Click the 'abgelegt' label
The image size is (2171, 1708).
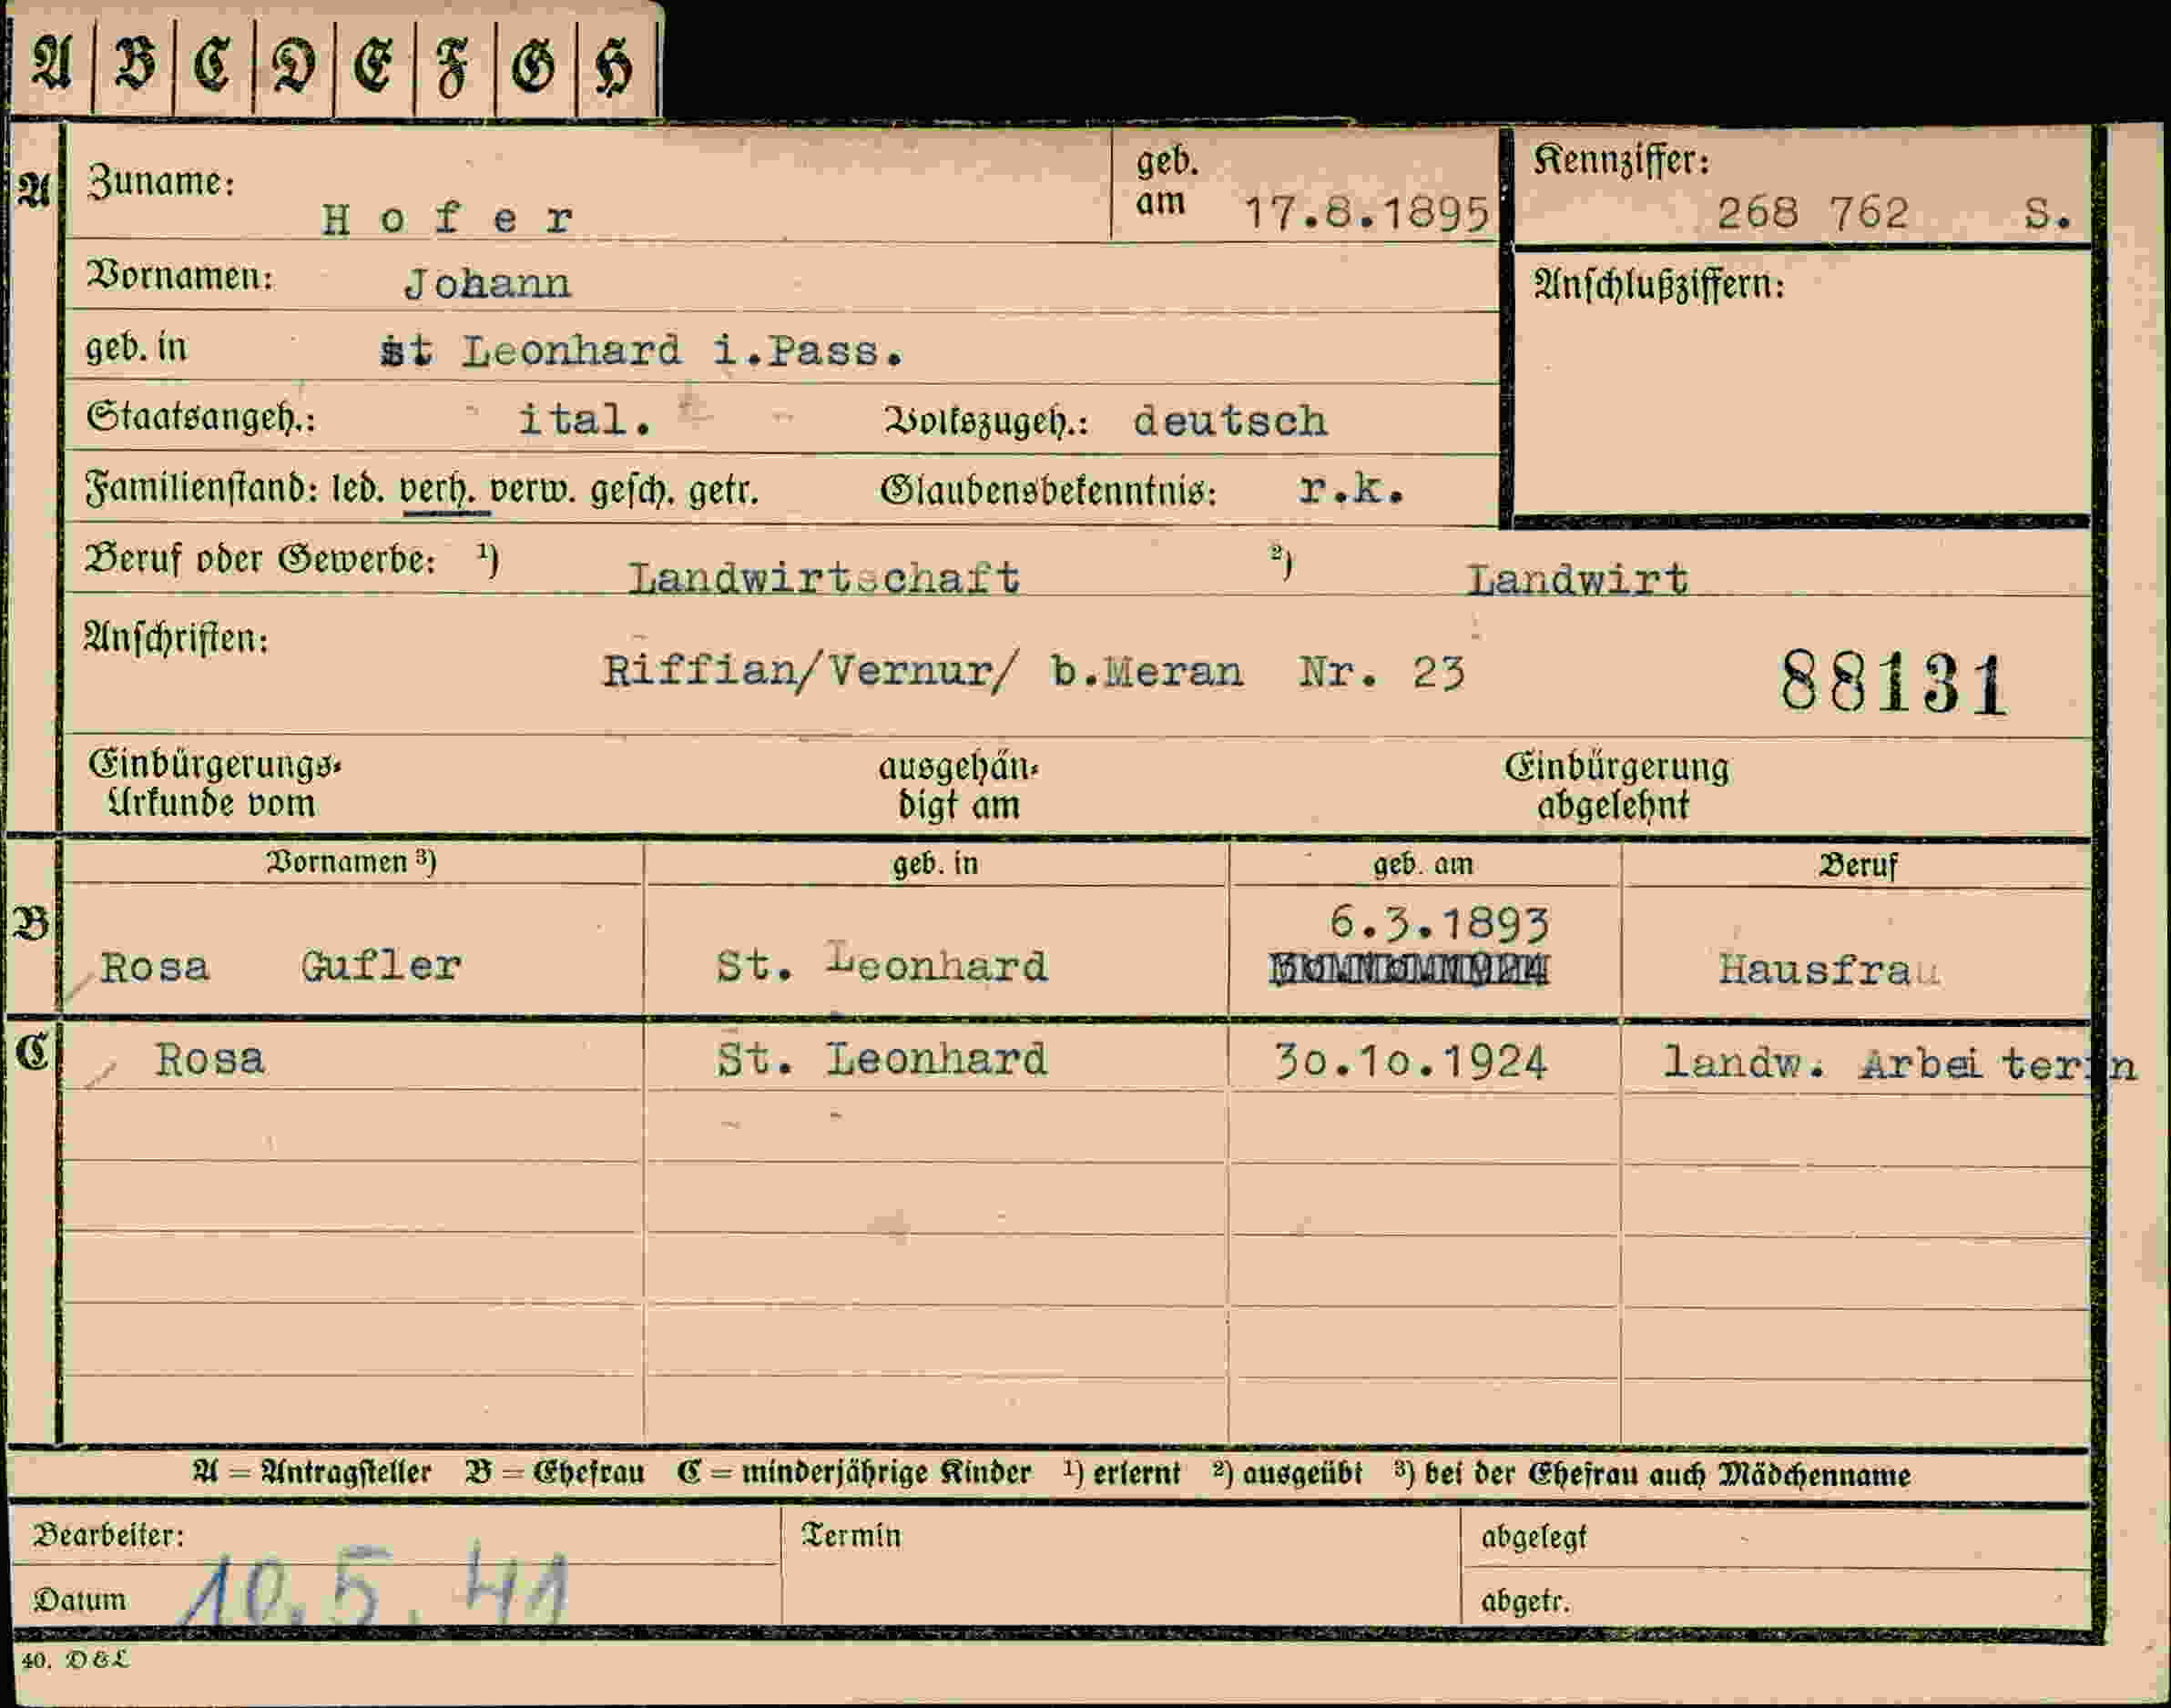pyautogui.click(x=1533, y=1537)
